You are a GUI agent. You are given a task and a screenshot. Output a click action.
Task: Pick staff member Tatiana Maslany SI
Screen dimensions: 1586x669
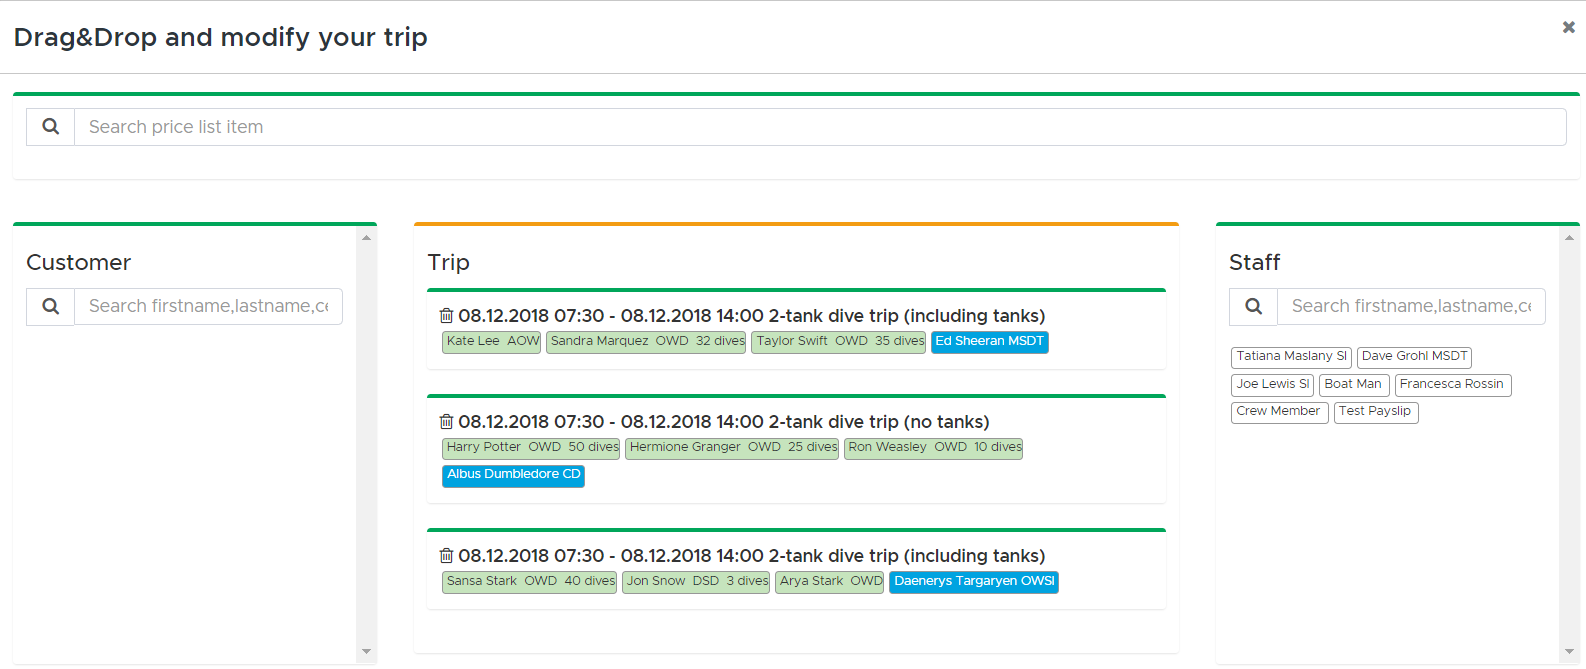point(1292,357)
